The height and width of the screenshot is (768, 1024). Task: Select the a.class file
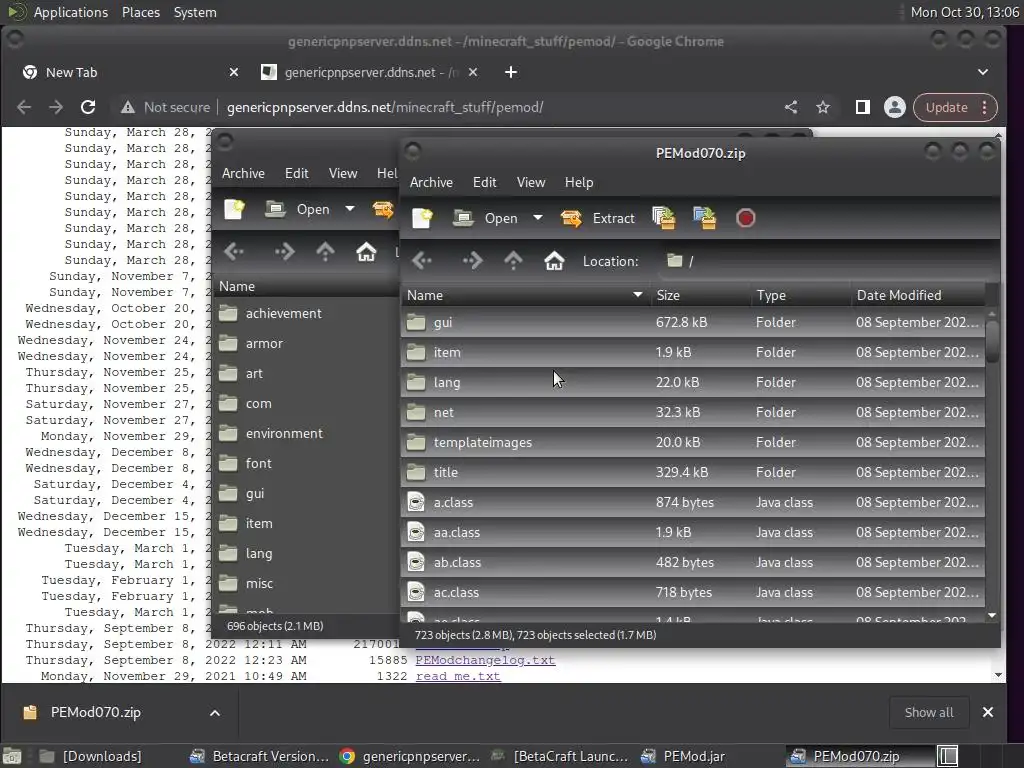[692, 503]
